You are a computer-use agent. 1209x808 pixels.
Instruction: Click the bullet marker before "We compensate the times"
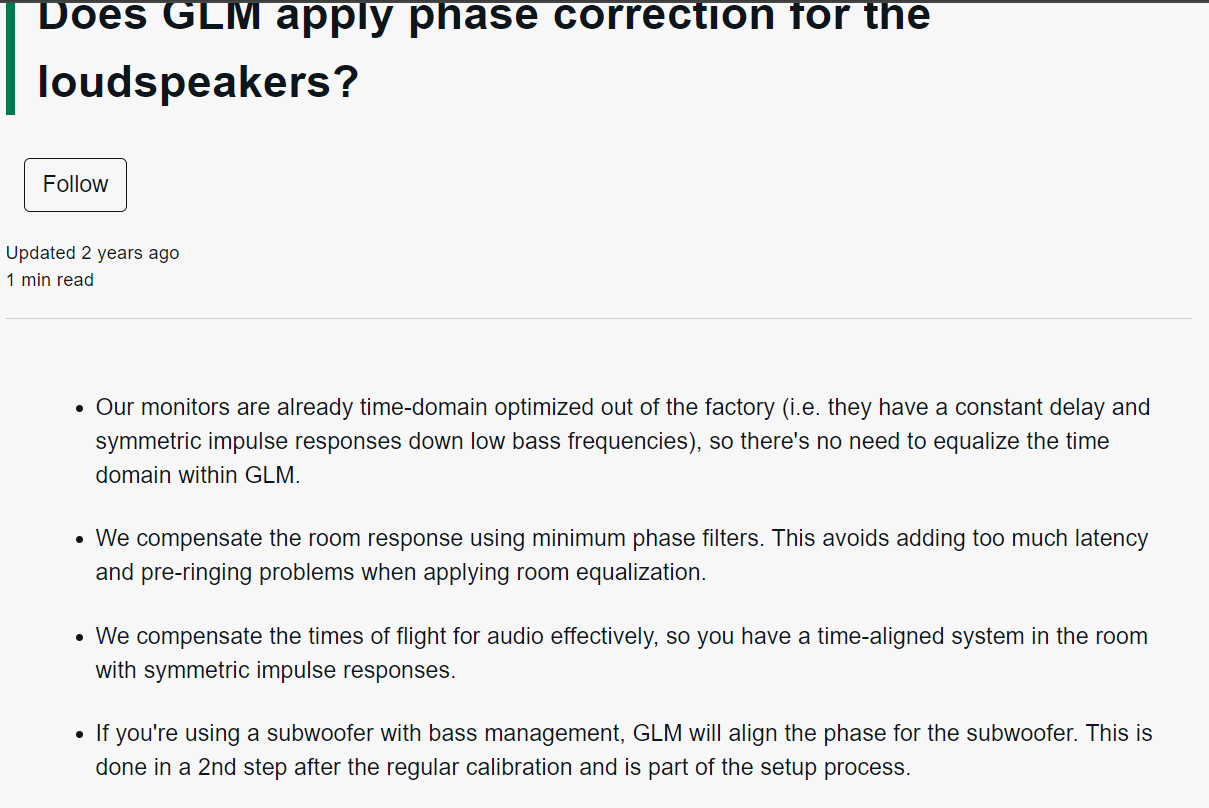(80, 637)
